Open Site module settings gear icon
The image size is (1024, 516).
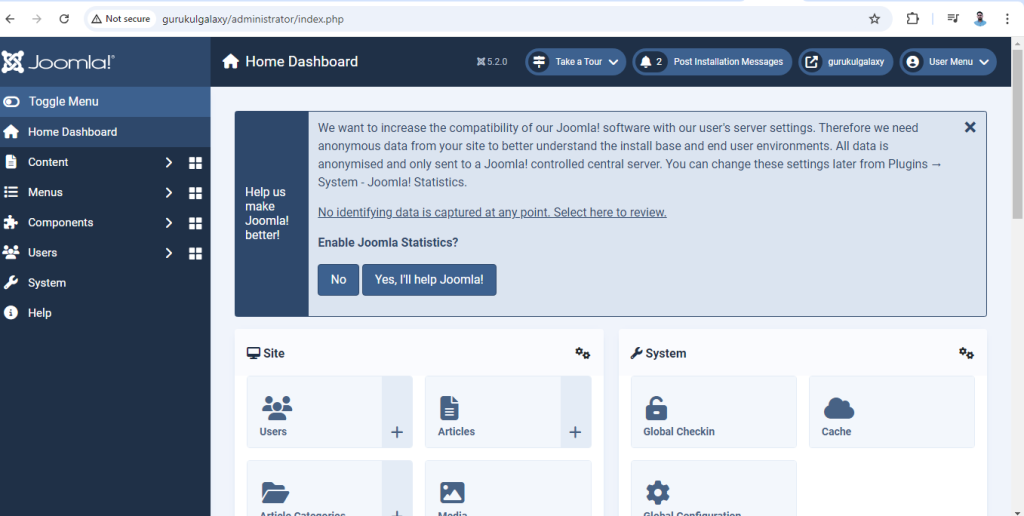coord(583,353)
